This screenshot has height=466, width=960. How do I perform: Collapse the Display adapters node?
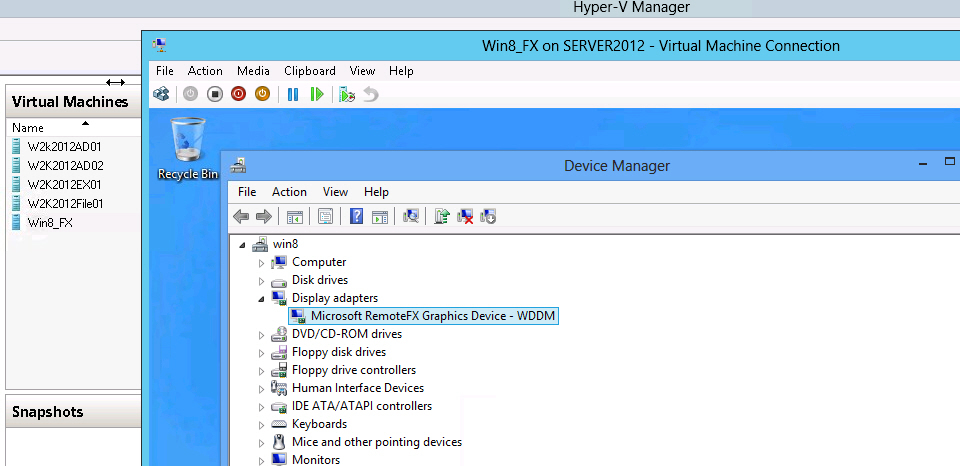(263, 298)
